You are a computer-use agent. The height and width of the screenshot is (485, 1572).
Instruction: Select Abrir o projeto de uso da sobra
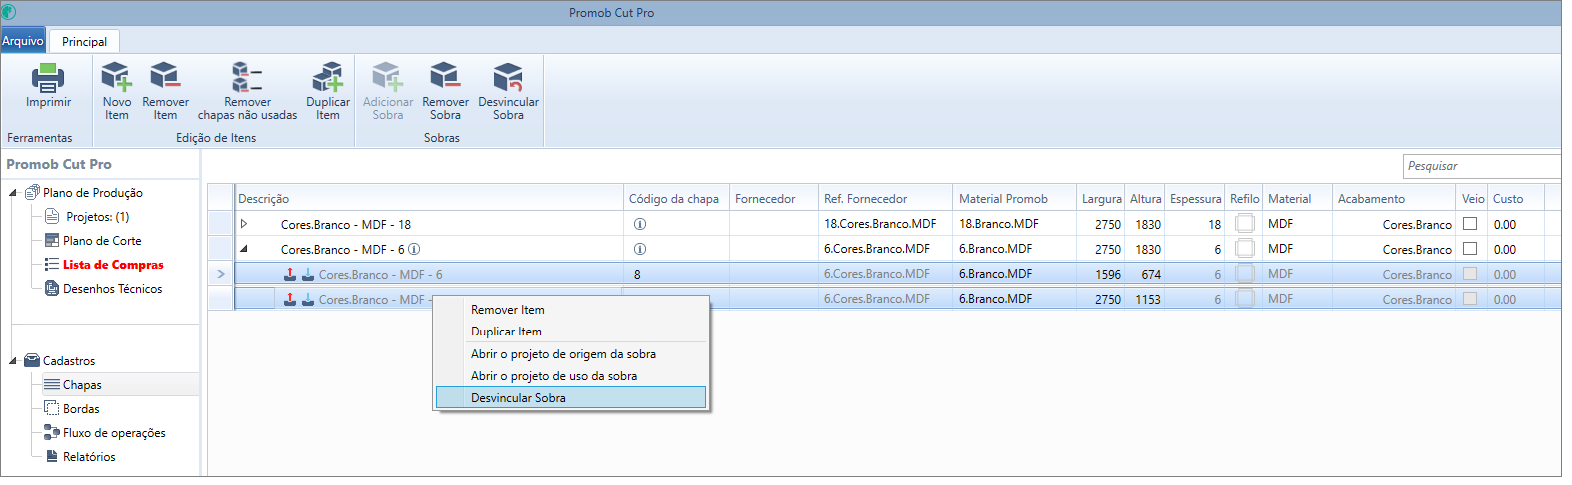572,376
